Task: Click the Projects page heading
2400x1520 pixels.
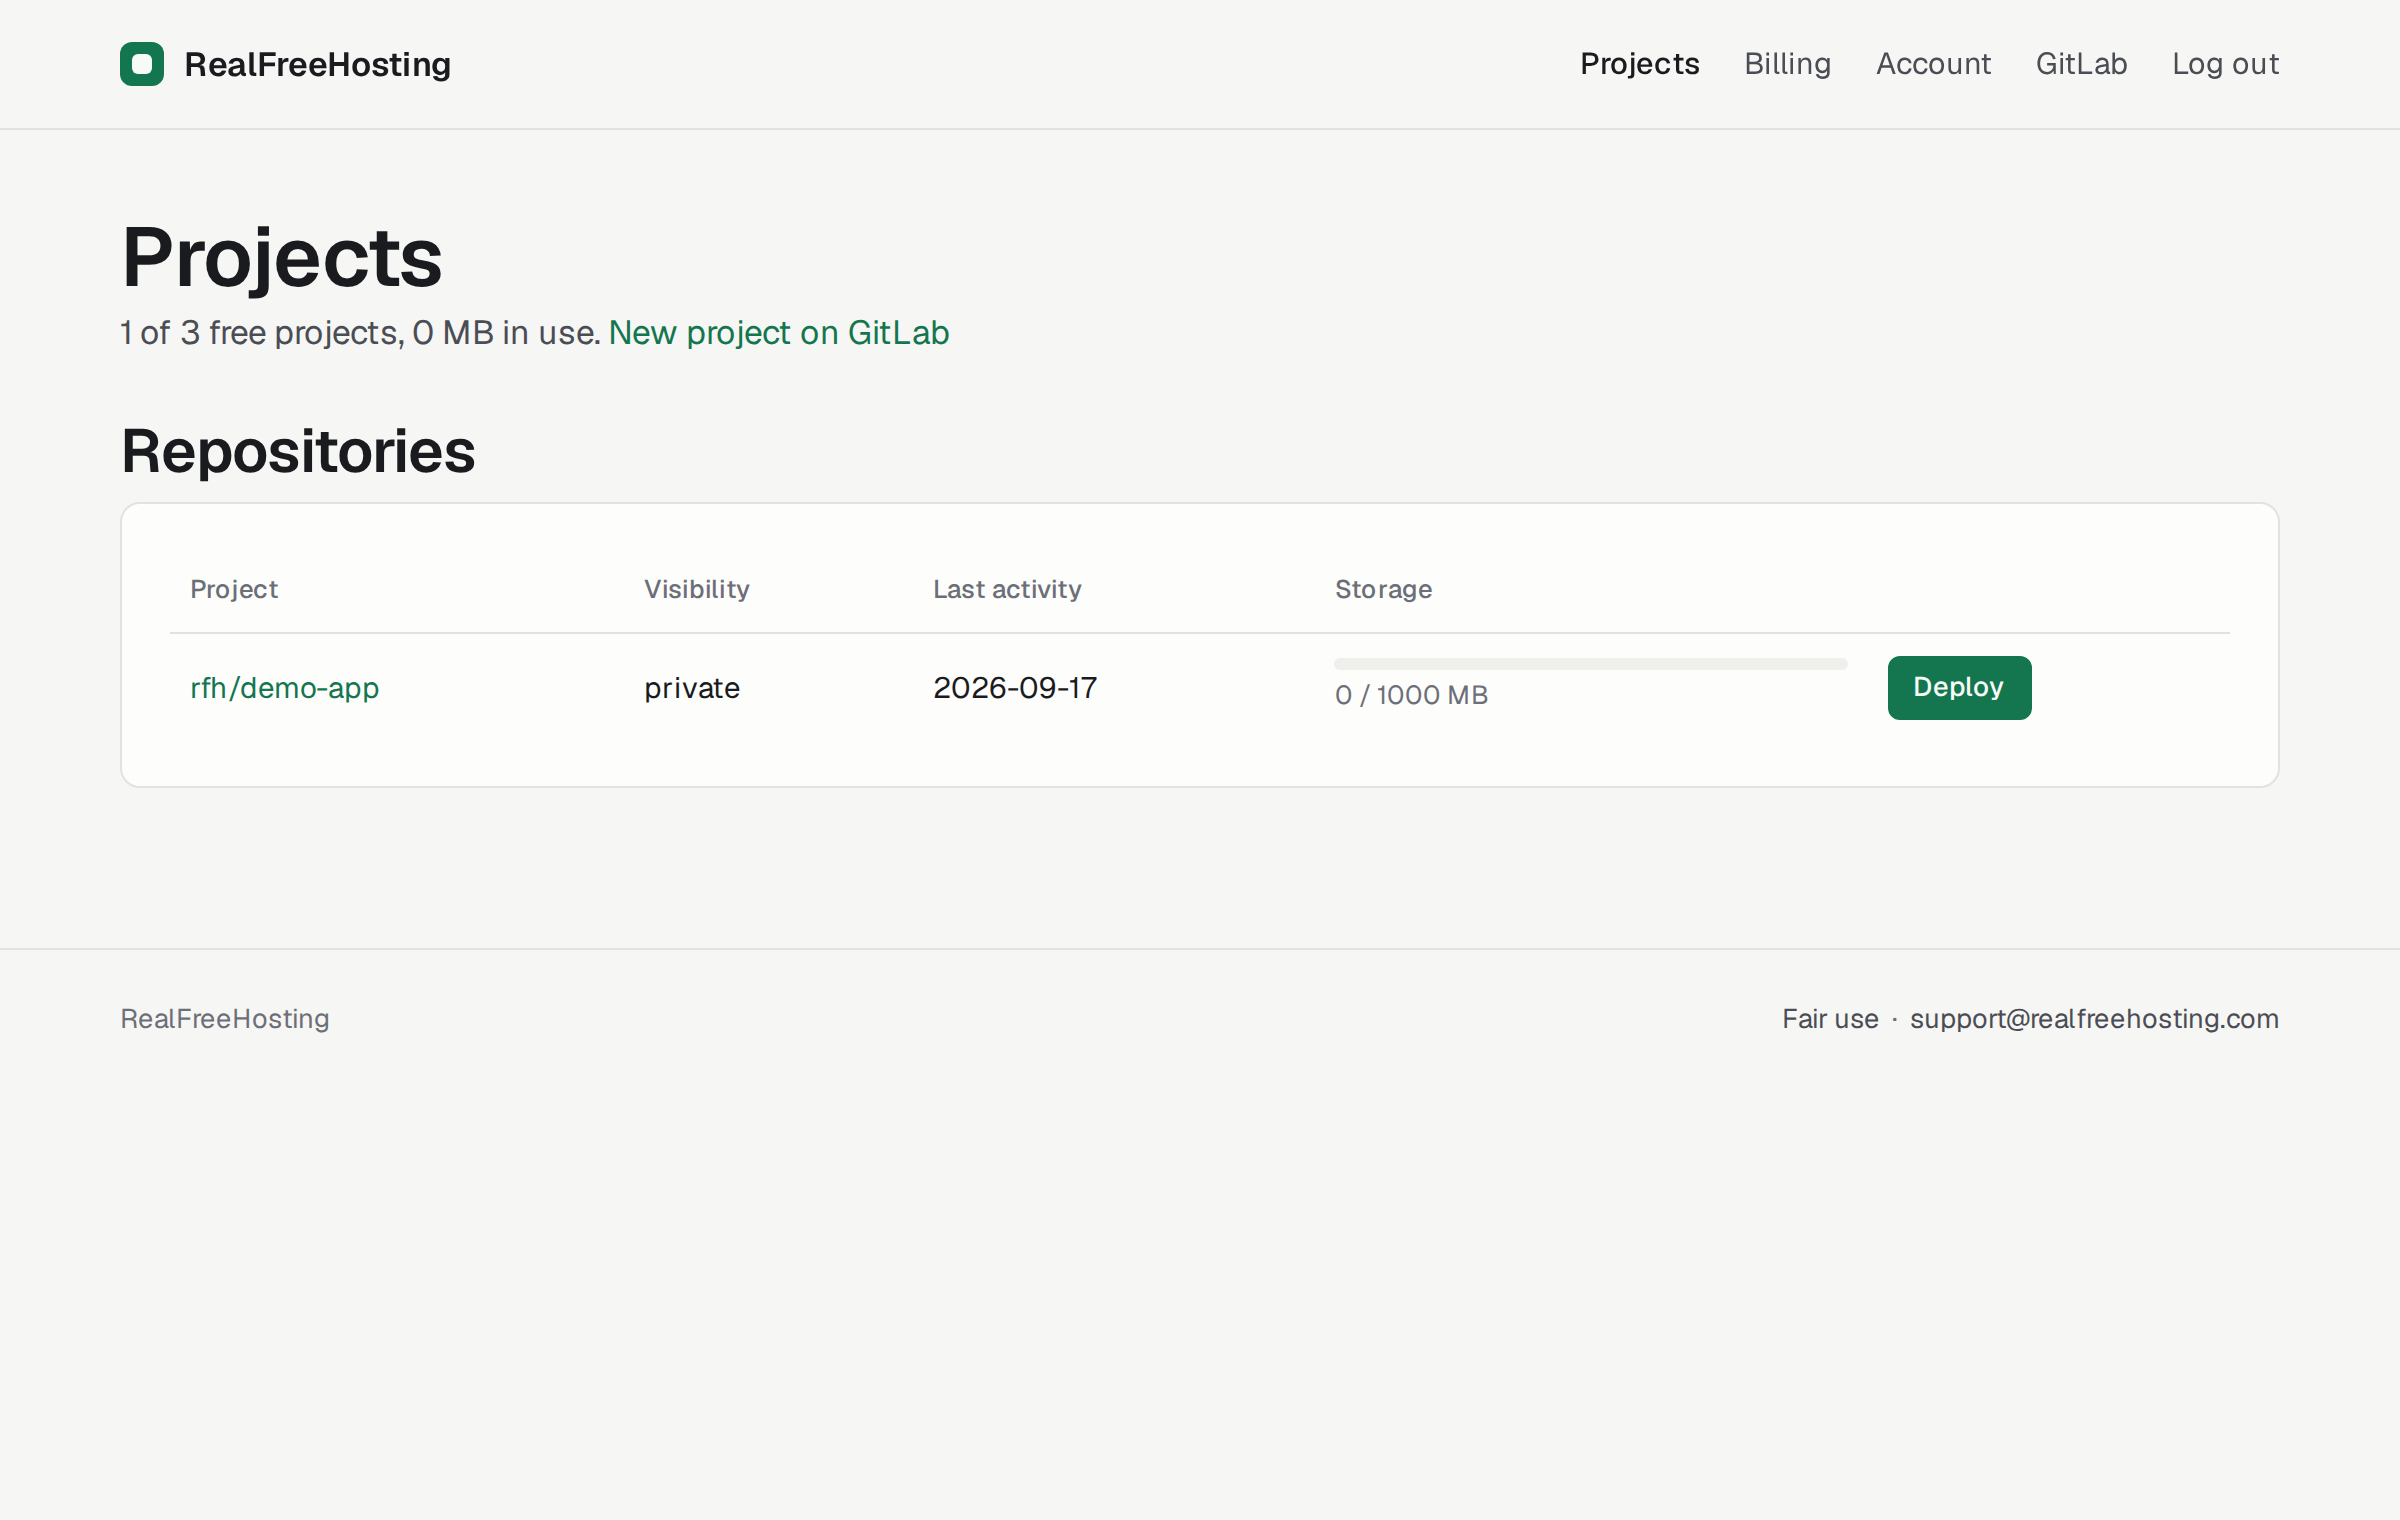Action: [282, 258]
